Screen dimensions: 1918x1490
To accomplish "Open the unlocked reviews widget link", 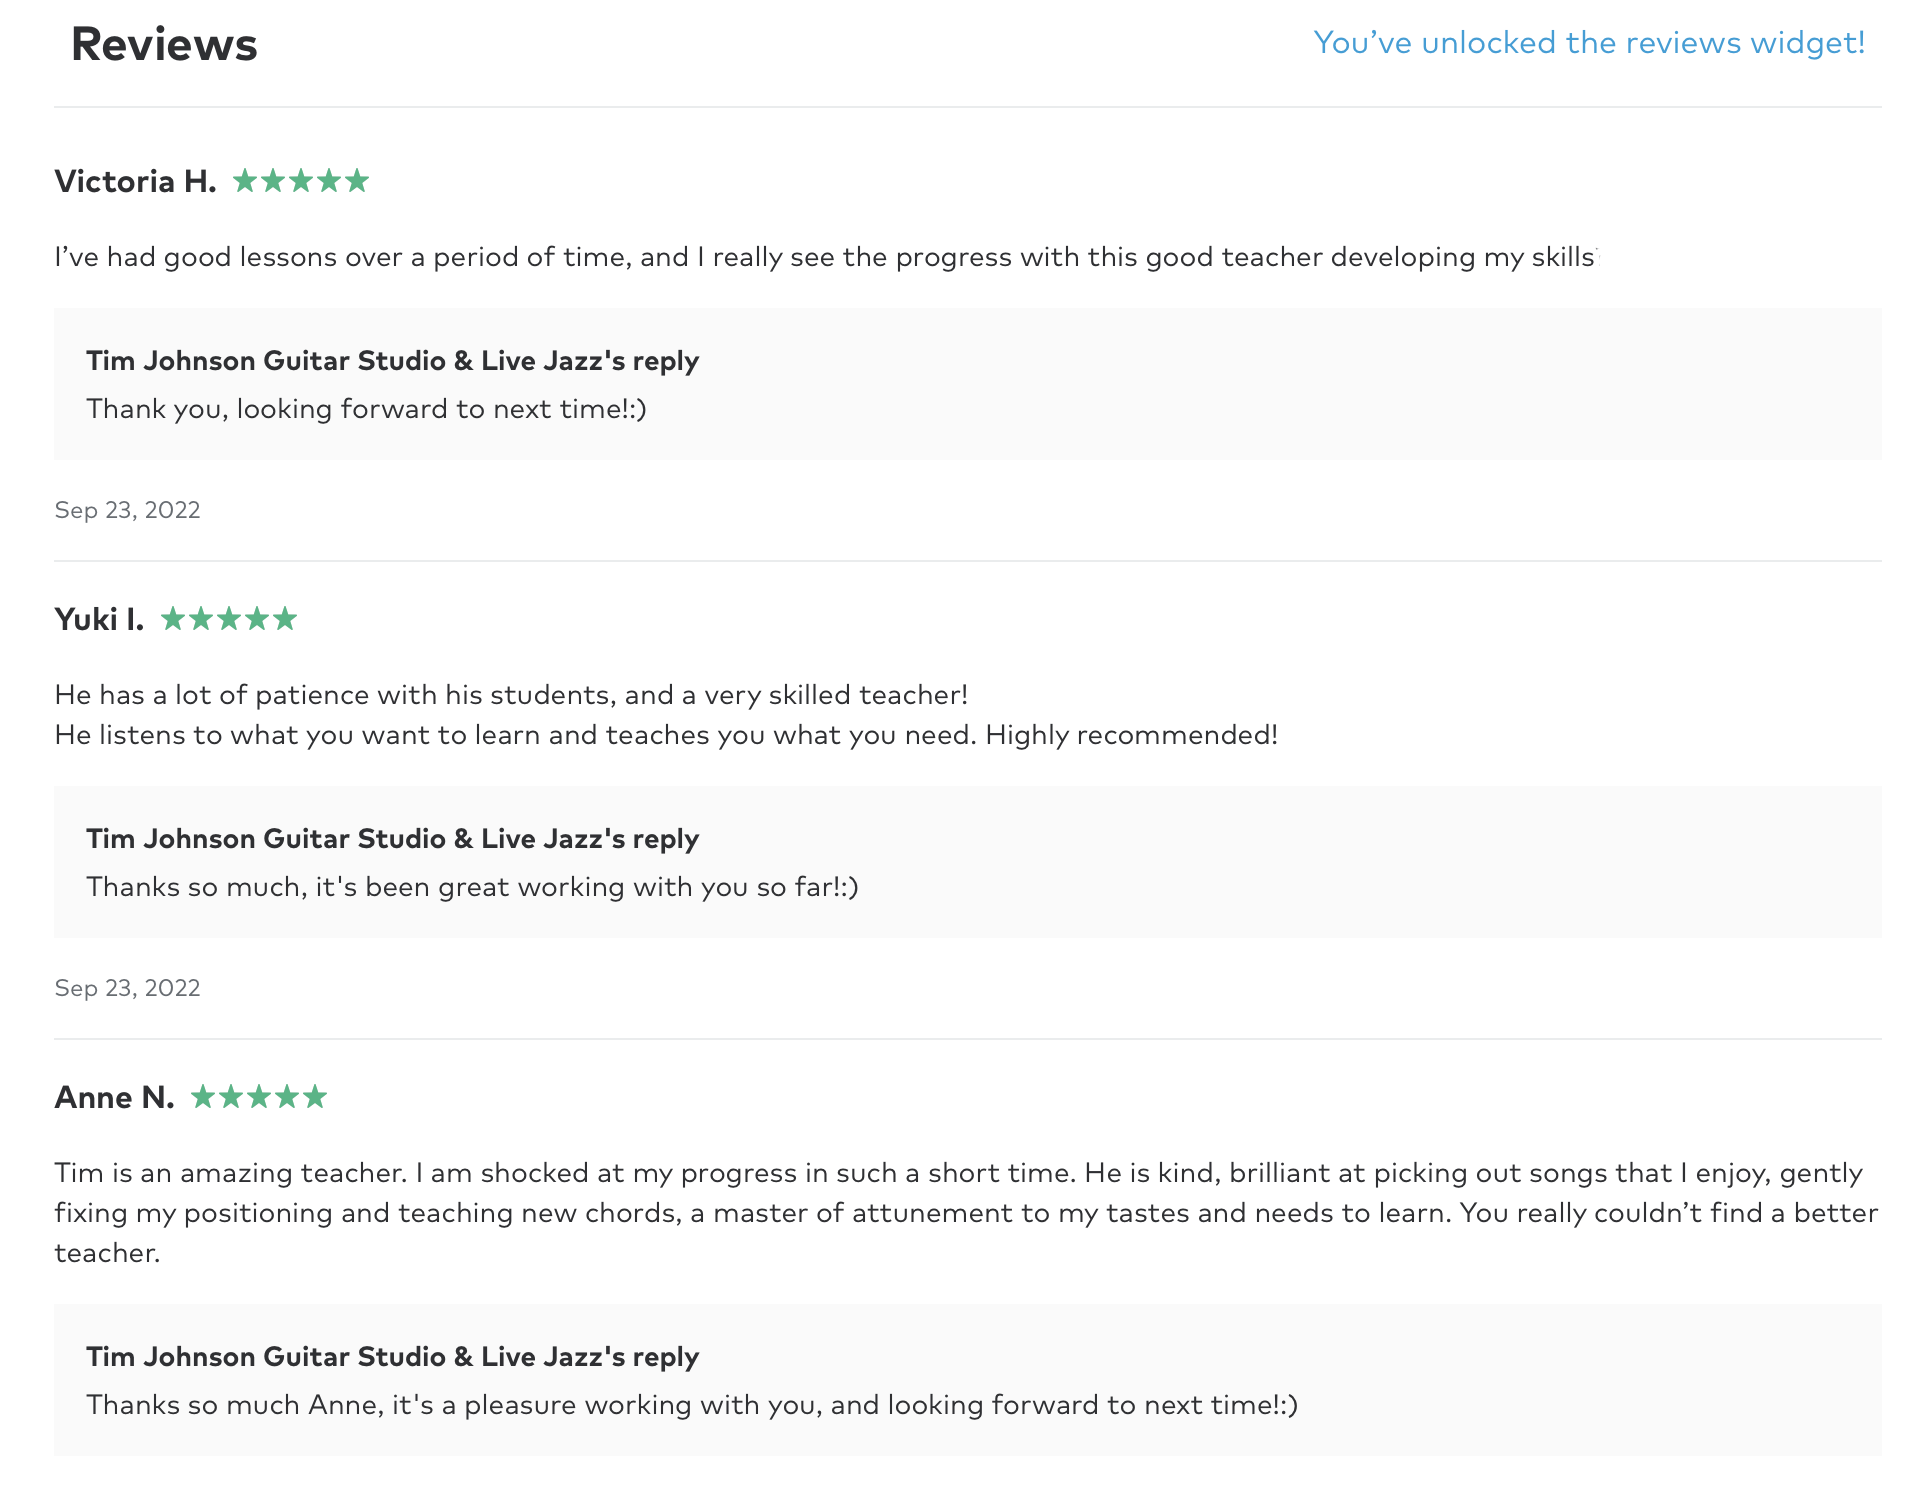I will (1589, 43).
